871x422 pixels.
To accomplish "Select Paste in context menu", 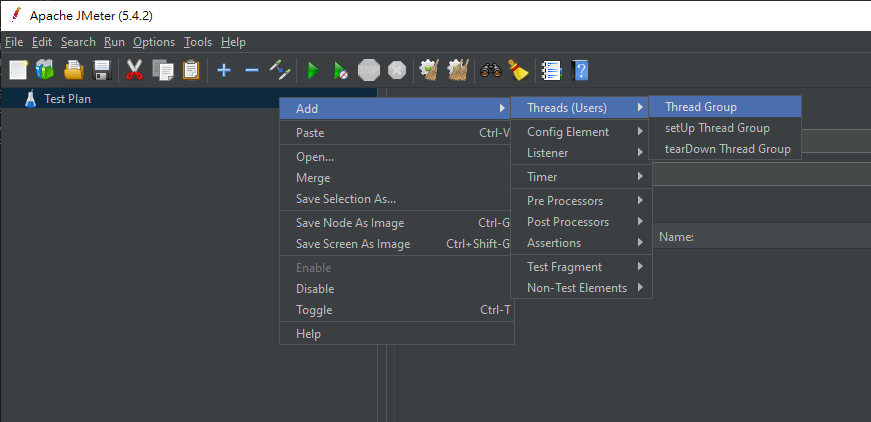I will (397, 133).
